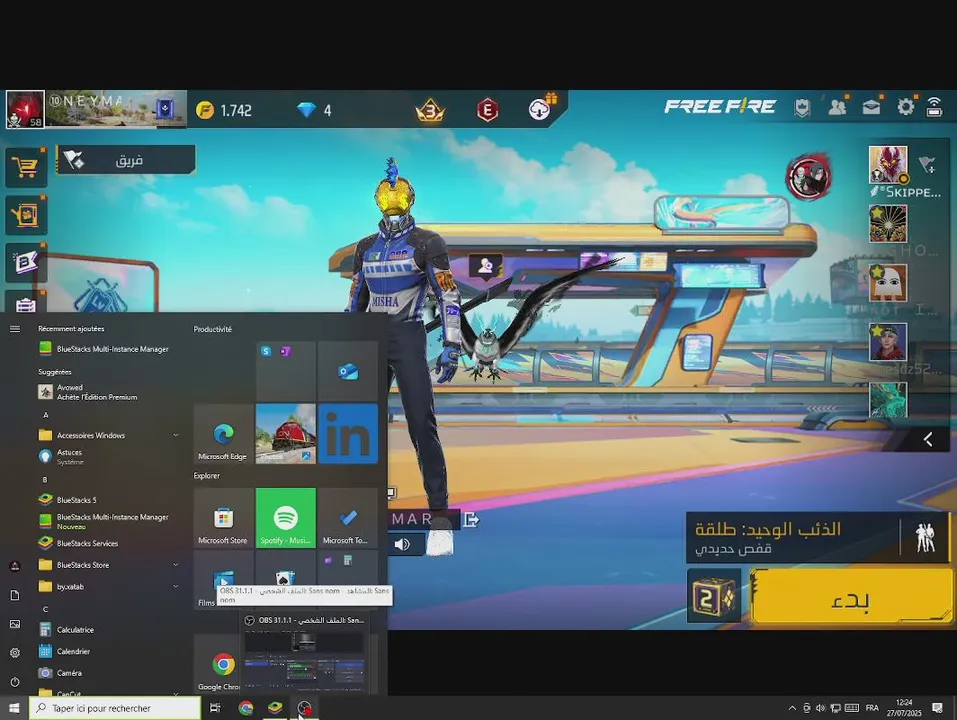Open the Outlook tile
Viewport: 957px width, 720px height.
click(x=348, y=371)
